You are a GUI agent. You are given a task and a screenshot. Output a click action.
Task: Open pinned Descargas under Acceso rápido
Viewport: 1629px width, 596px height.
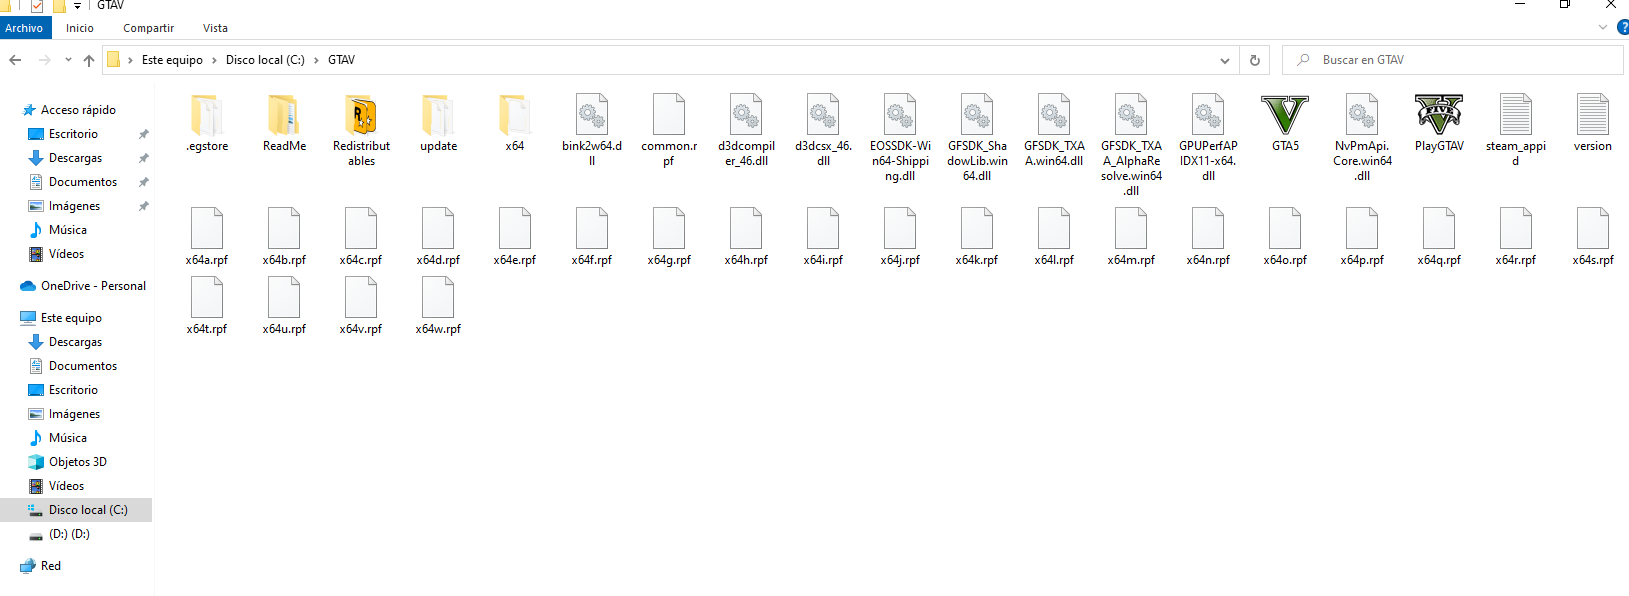(x=75, y=158)
